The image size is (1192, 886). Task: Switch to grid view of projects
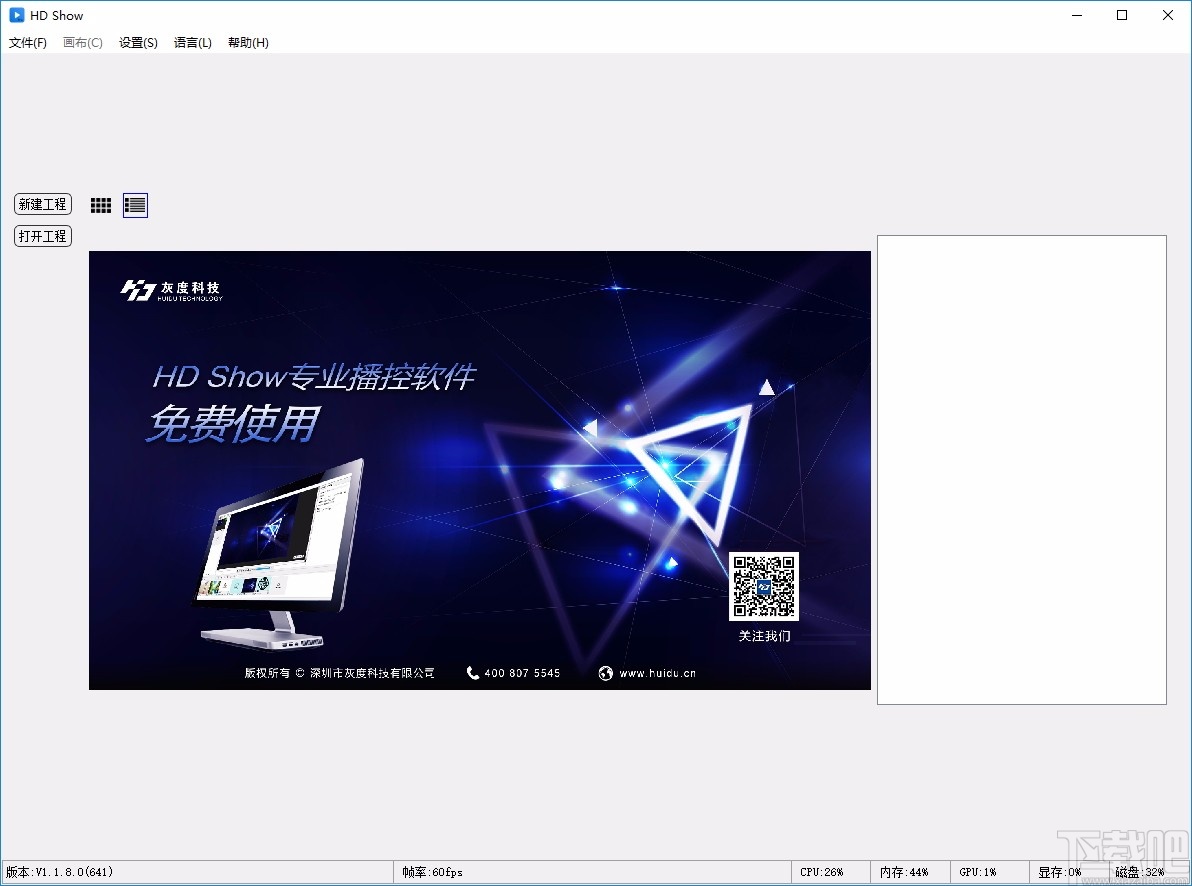pyautogui.click(x=100, y=205)
